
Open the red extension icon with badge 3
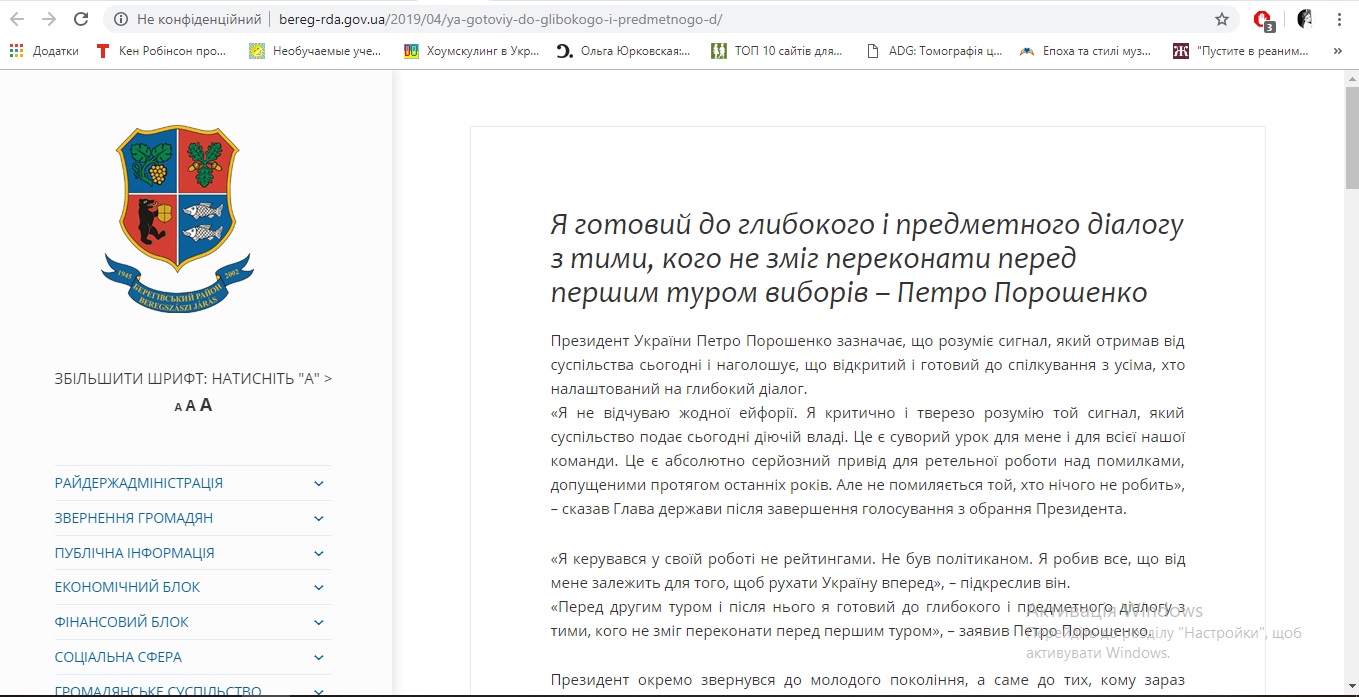pyautogui.click(x=1264, y=19)
